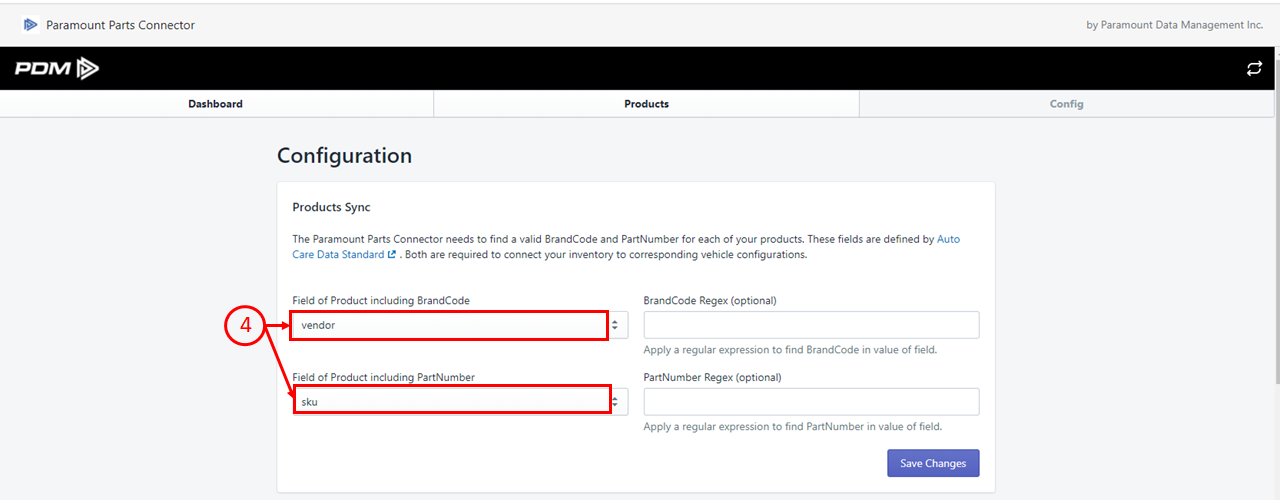Open the Dashboard tab
The width and height of the screenshot is (1280, 500).
[x=216, y=104]
